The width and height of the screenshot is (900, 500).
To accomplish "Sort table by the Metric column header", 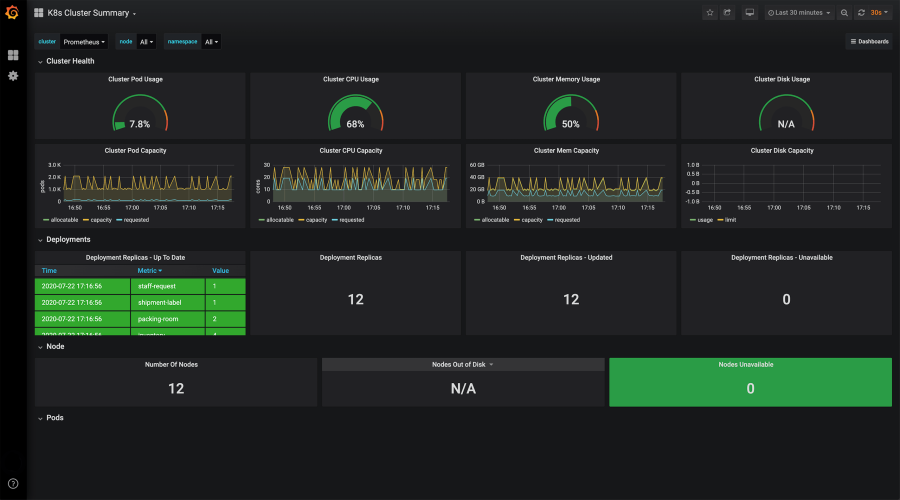I will click(x=150, y=270).
